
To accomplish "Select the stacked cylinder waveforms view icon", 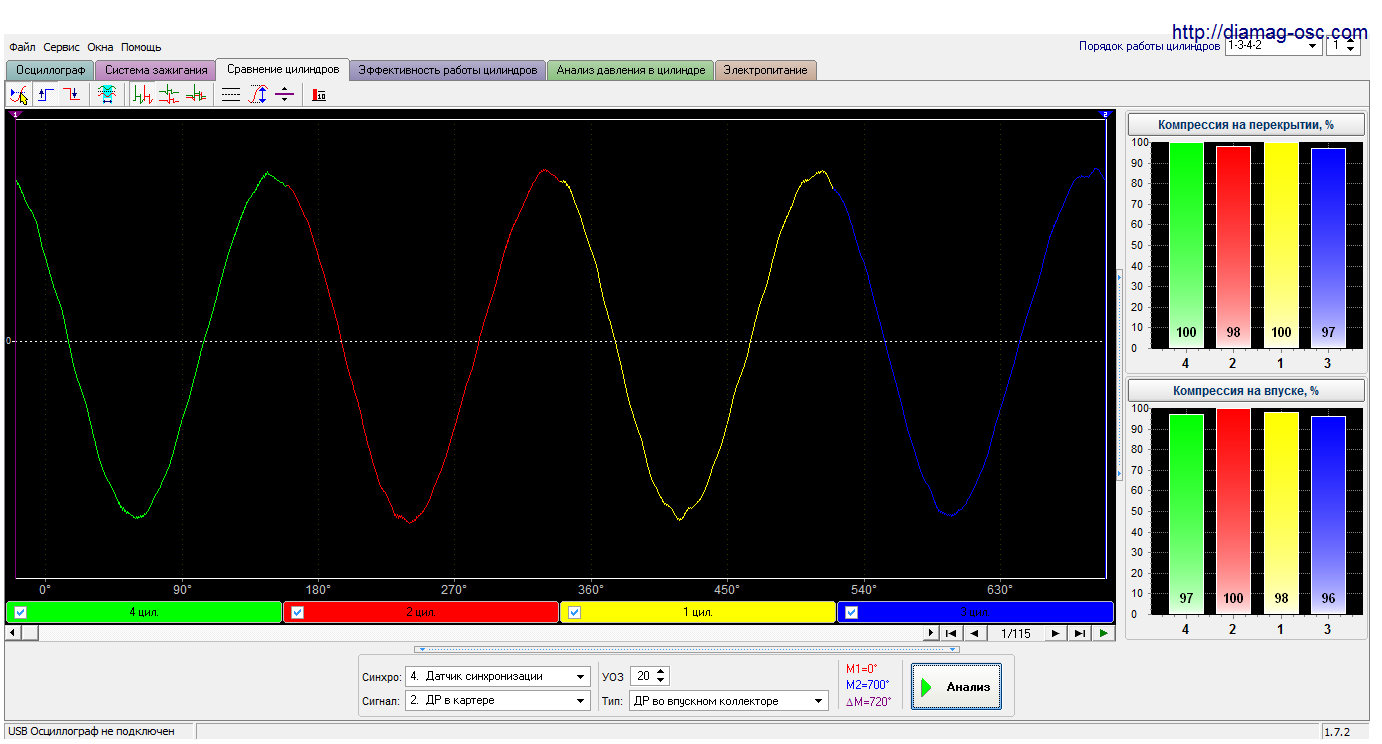I will [169, 95].
